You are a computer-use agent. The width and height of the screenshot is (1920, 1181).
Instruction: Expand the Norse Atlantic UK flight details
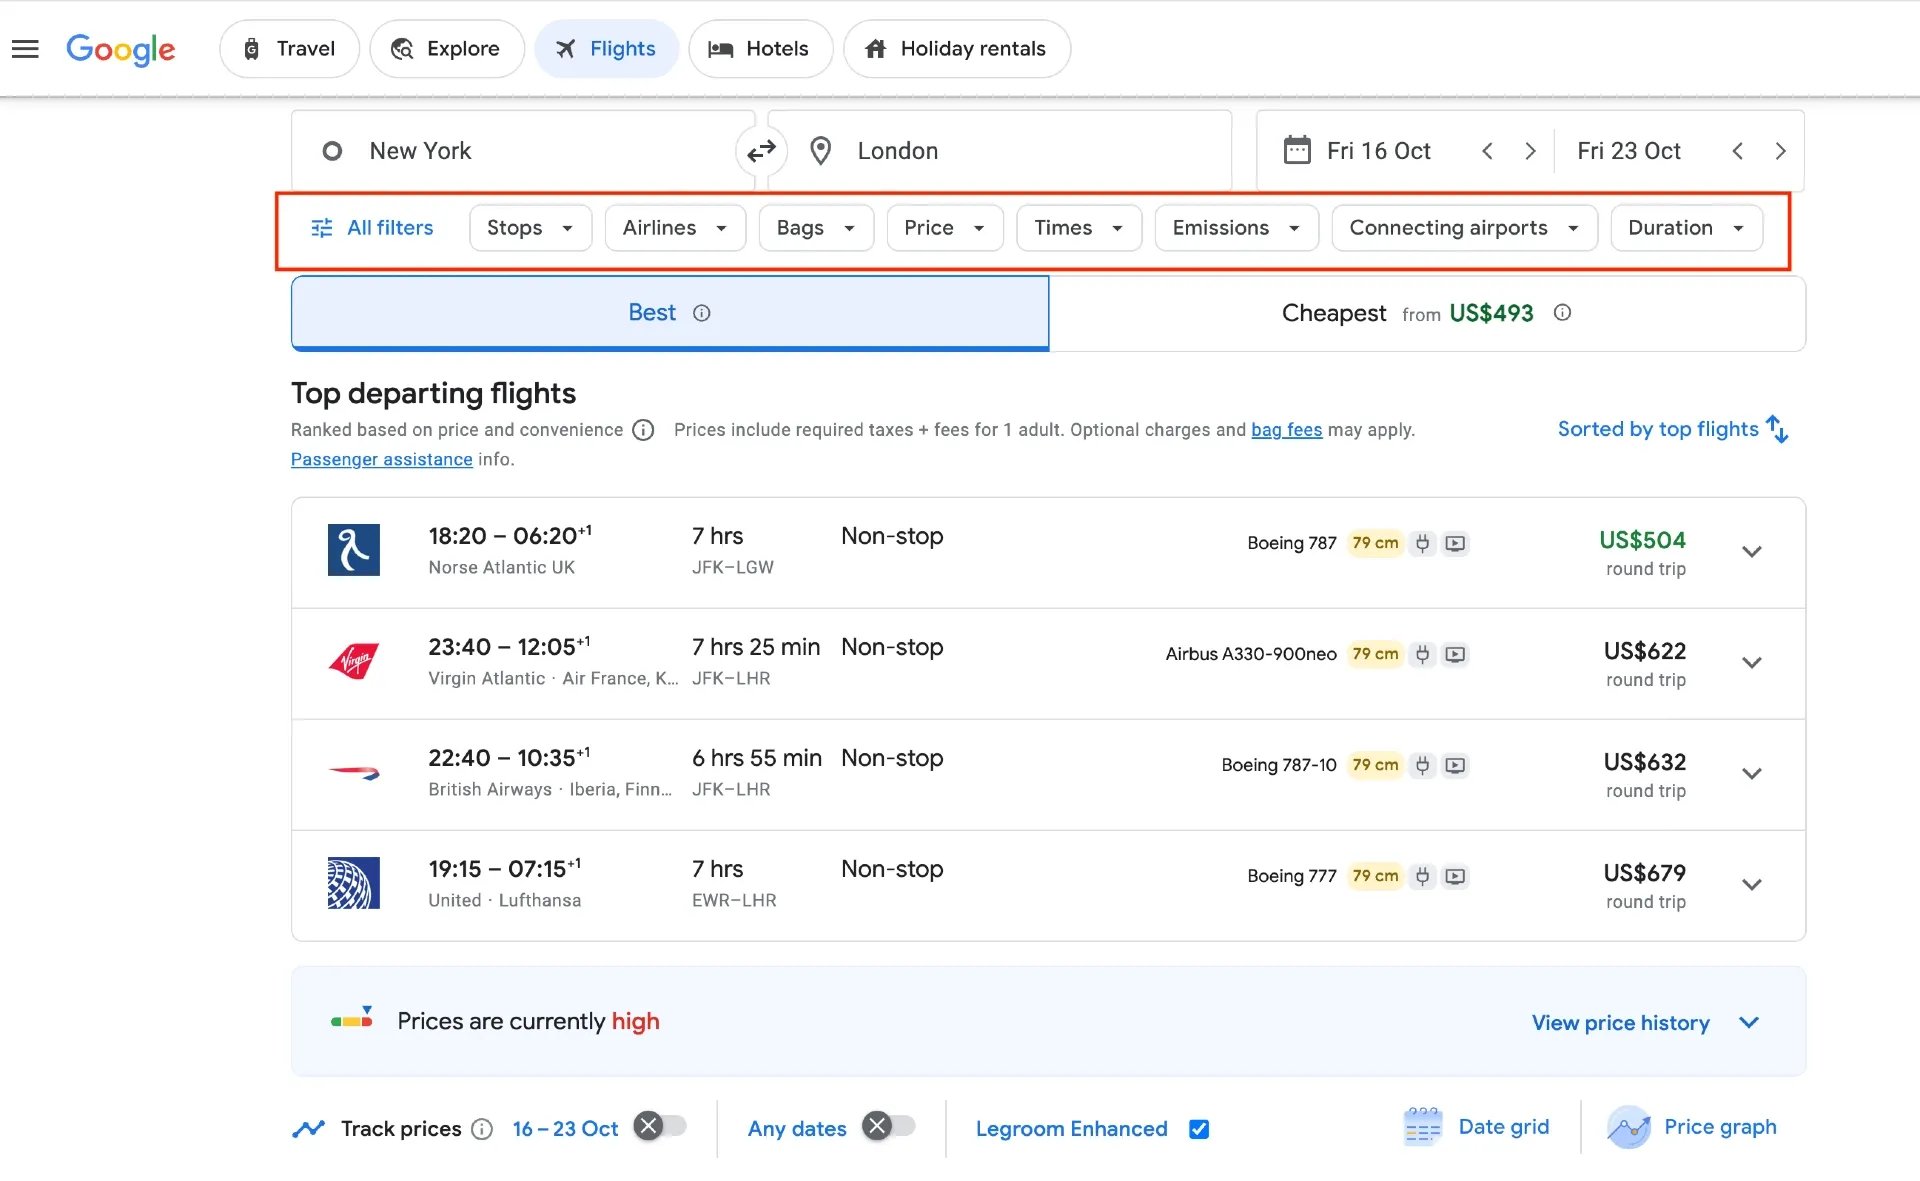pyautogui.click(x=1751, y=552)
